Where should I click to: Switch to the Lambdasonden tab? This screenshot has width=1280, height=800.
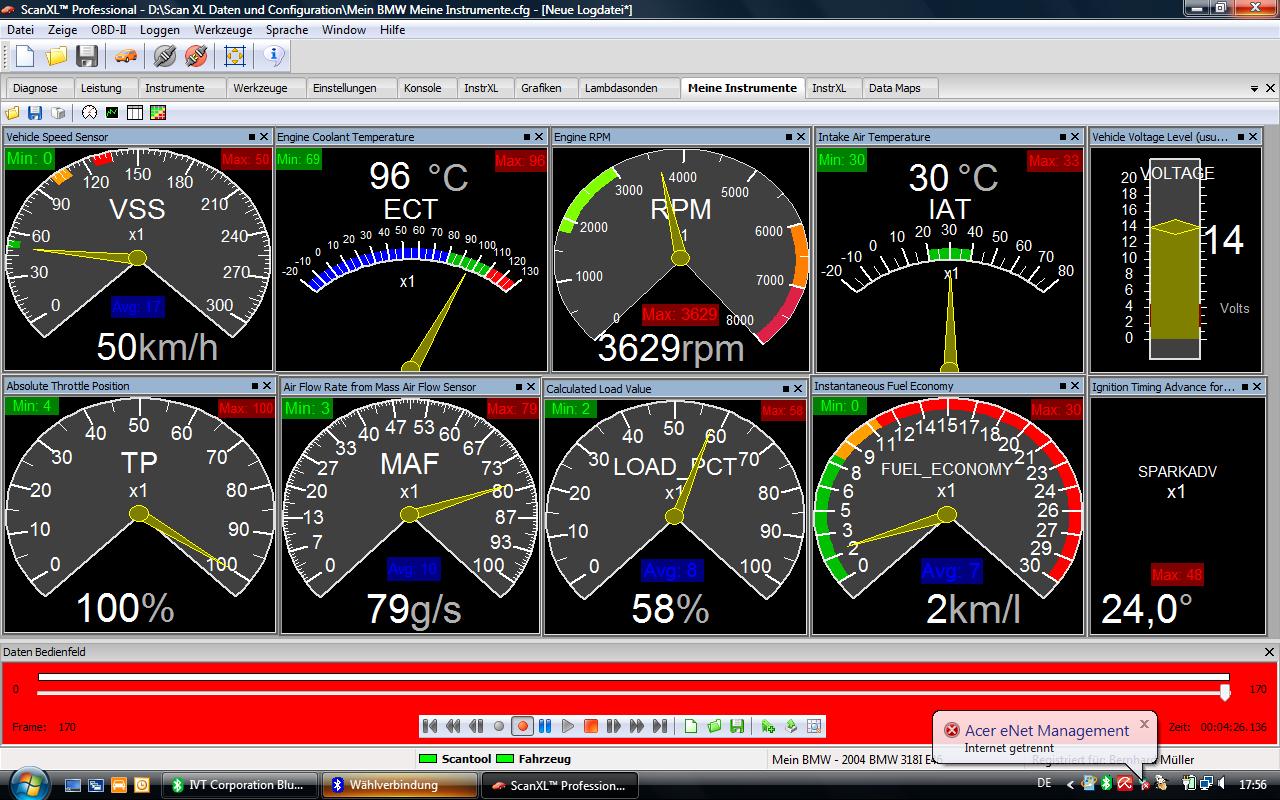[621, 88]
